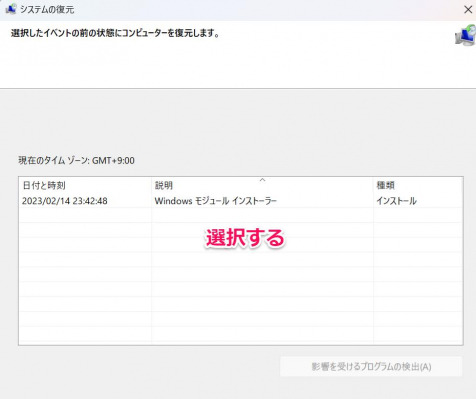Image resolution: width=476 pixels, height=399 pixels.
Task: Click divider between 説明 and 種類 headers
Action: pyautogui.click(x=373, y=185)
